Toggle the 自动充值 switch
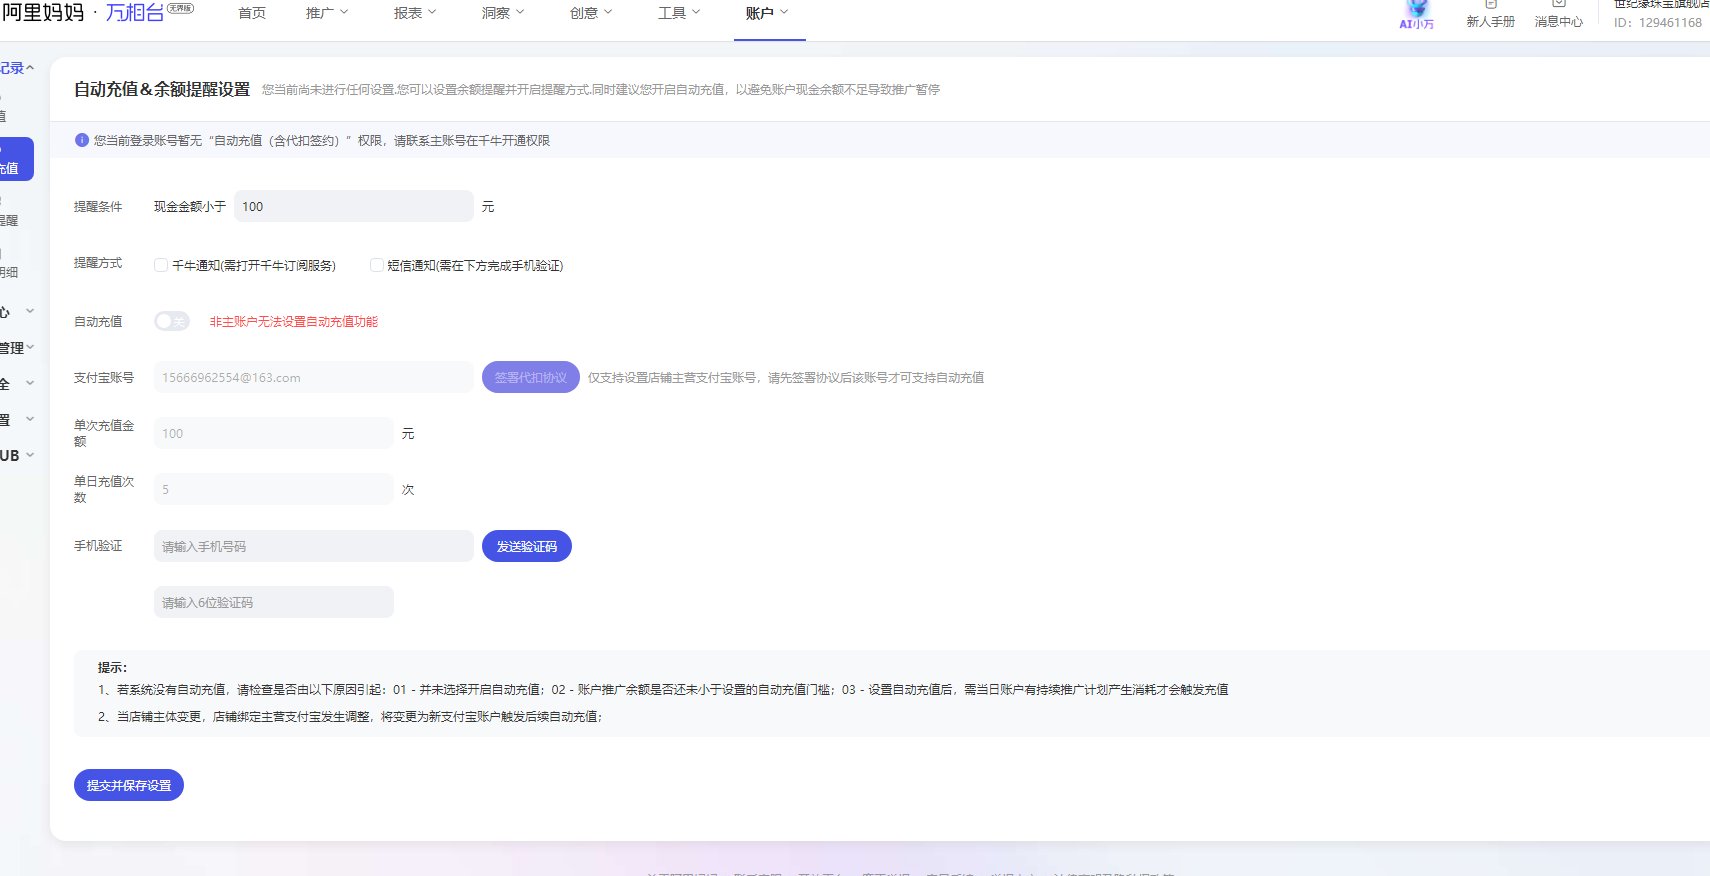This screenshot has width=1710, height=876. pos(171,321)
